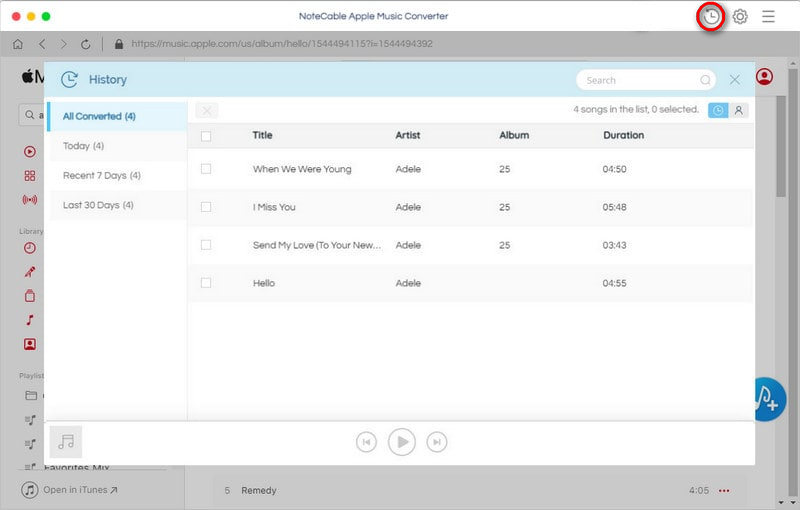The width and height of the screenshot is (800, 510).
Task: Reload the page with refresh icon
Action: click(86, 44)
